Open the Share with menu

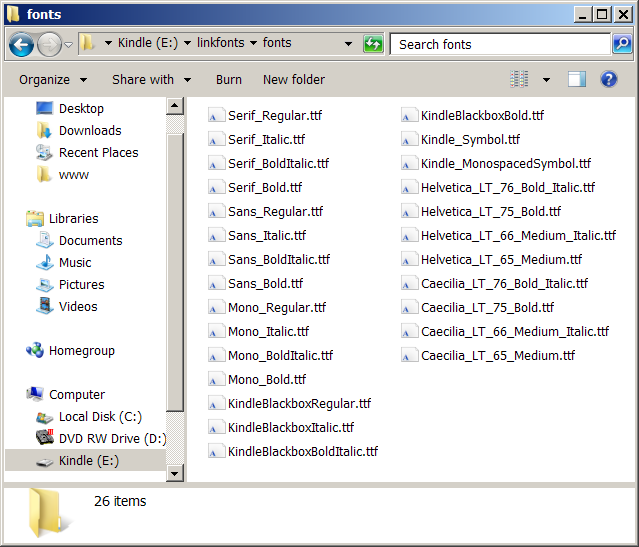point(152,79)
